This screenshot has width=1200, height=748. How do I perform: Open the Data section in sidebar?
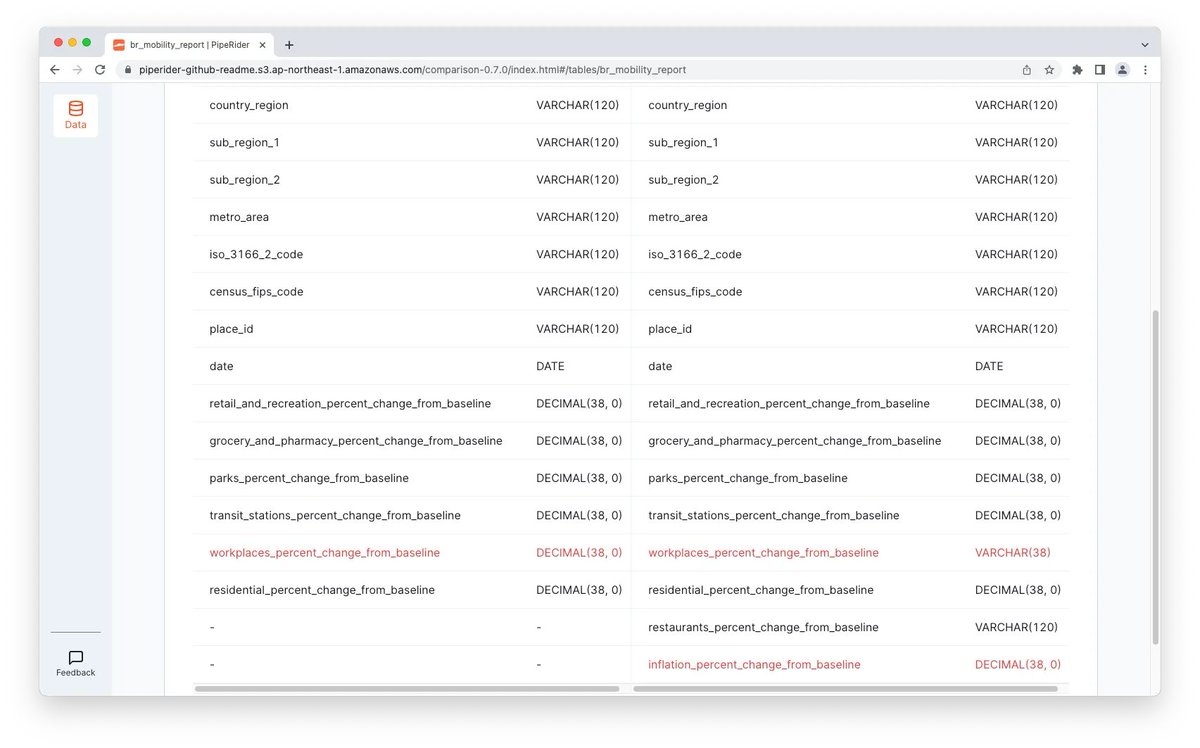pyautogui.click(x=76, y=115)
